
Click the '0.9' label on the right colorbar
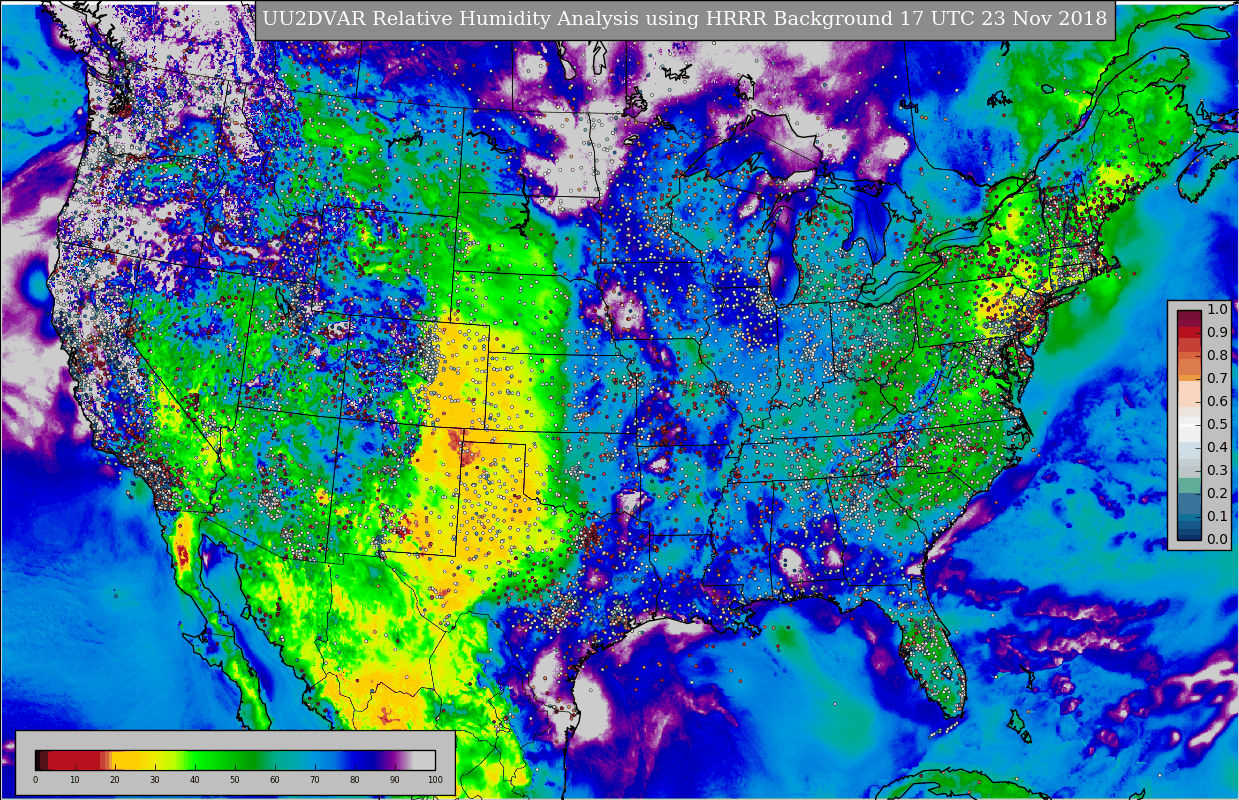point(1217,332)
